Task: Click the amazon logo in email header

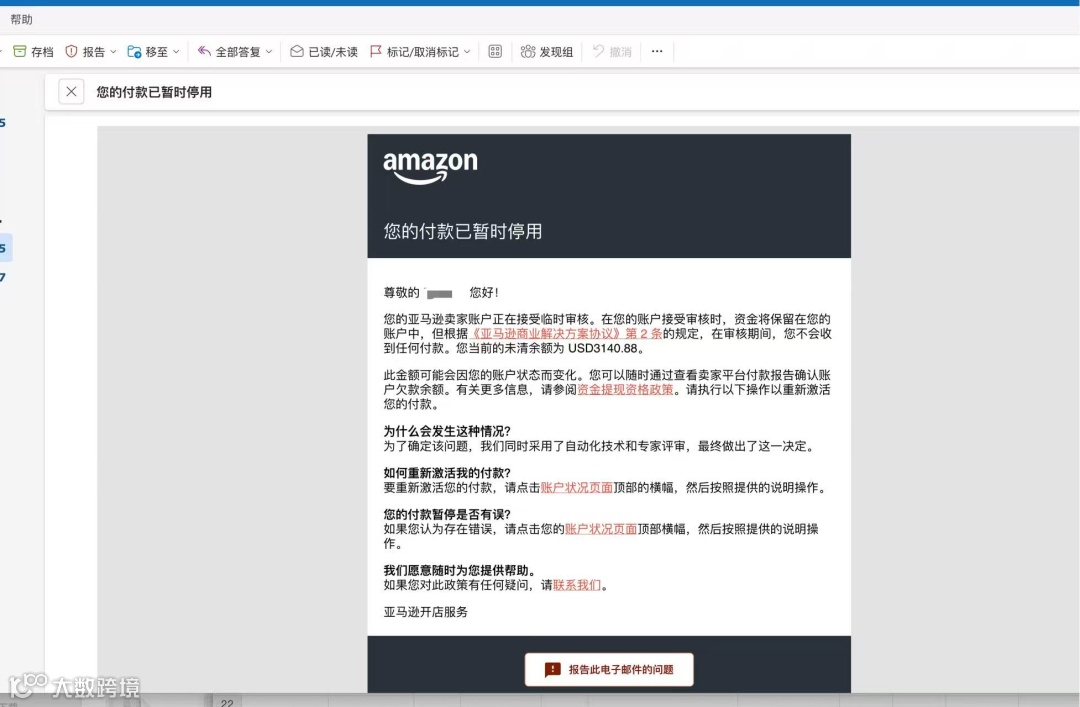Action: 430,168
